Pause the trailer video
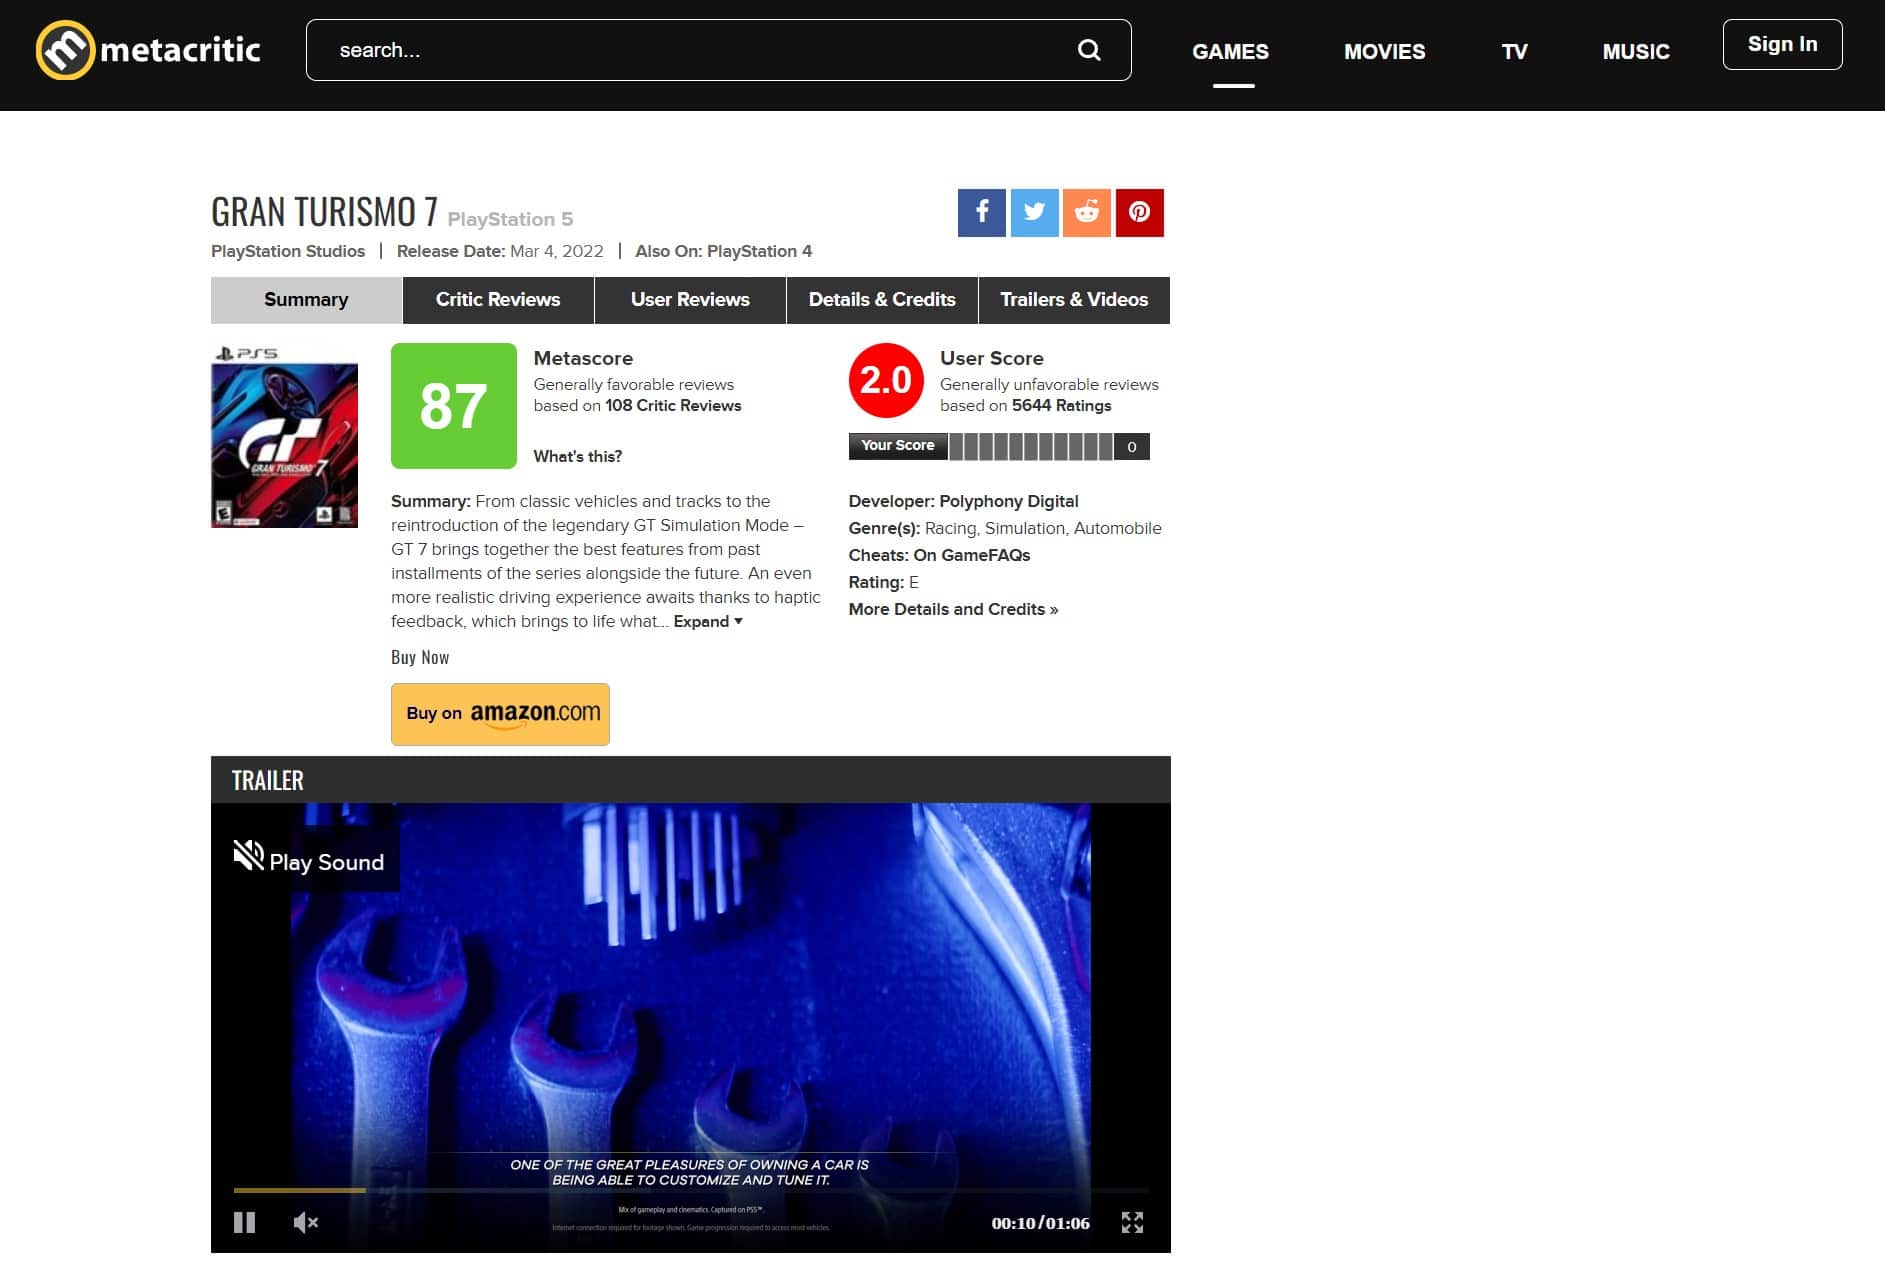This screenshot has width=1885, height=1264. 244,1222
